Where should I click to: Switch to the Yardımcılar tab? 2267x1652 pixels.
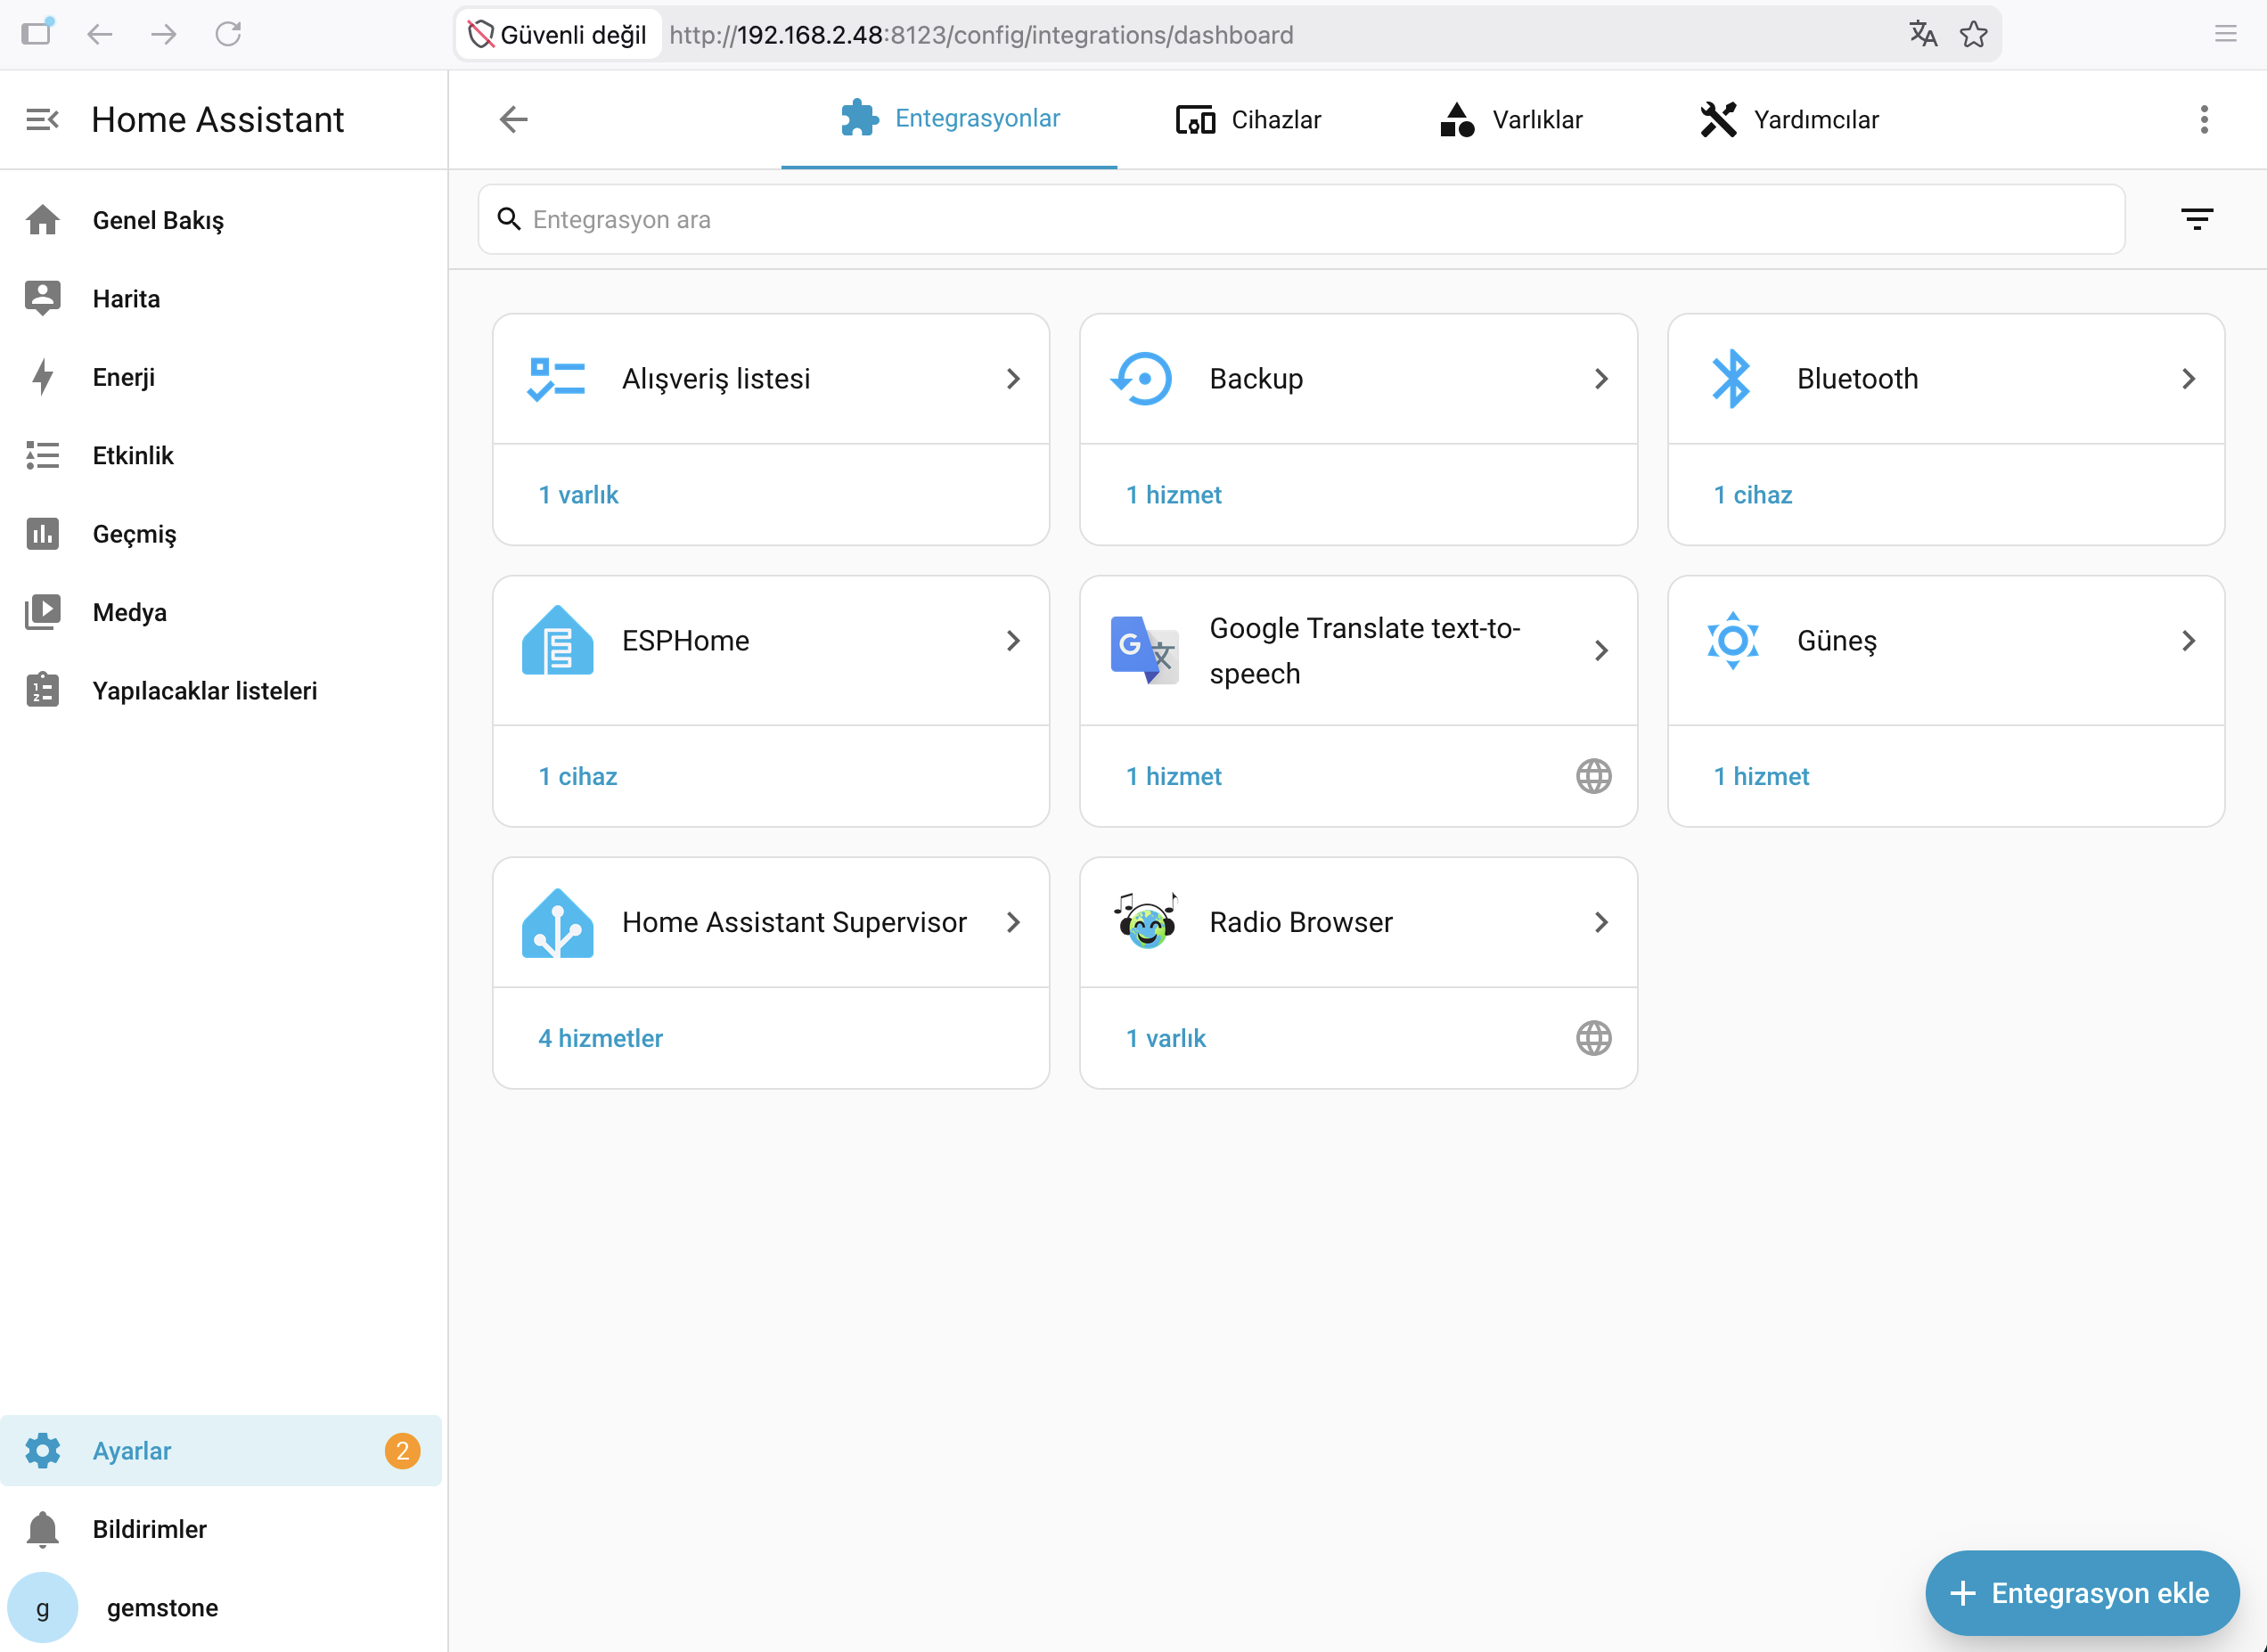[1789, 119]
